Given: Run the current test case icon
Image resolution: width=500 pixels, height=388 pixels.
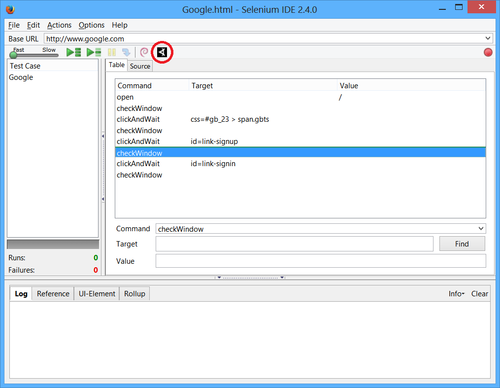Looking at the screenshot, I should [94, 52].
